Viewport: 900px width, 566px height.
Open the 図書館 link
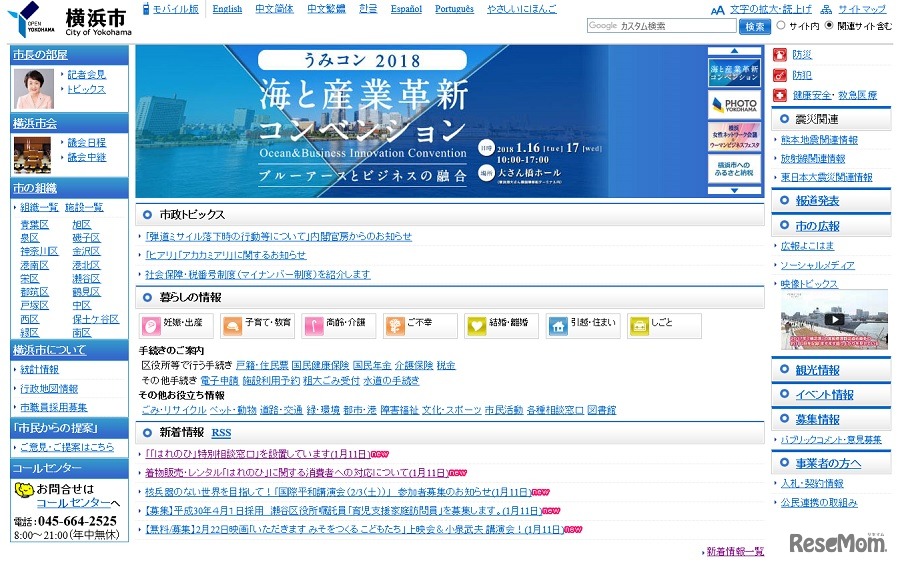click(602, 410)
